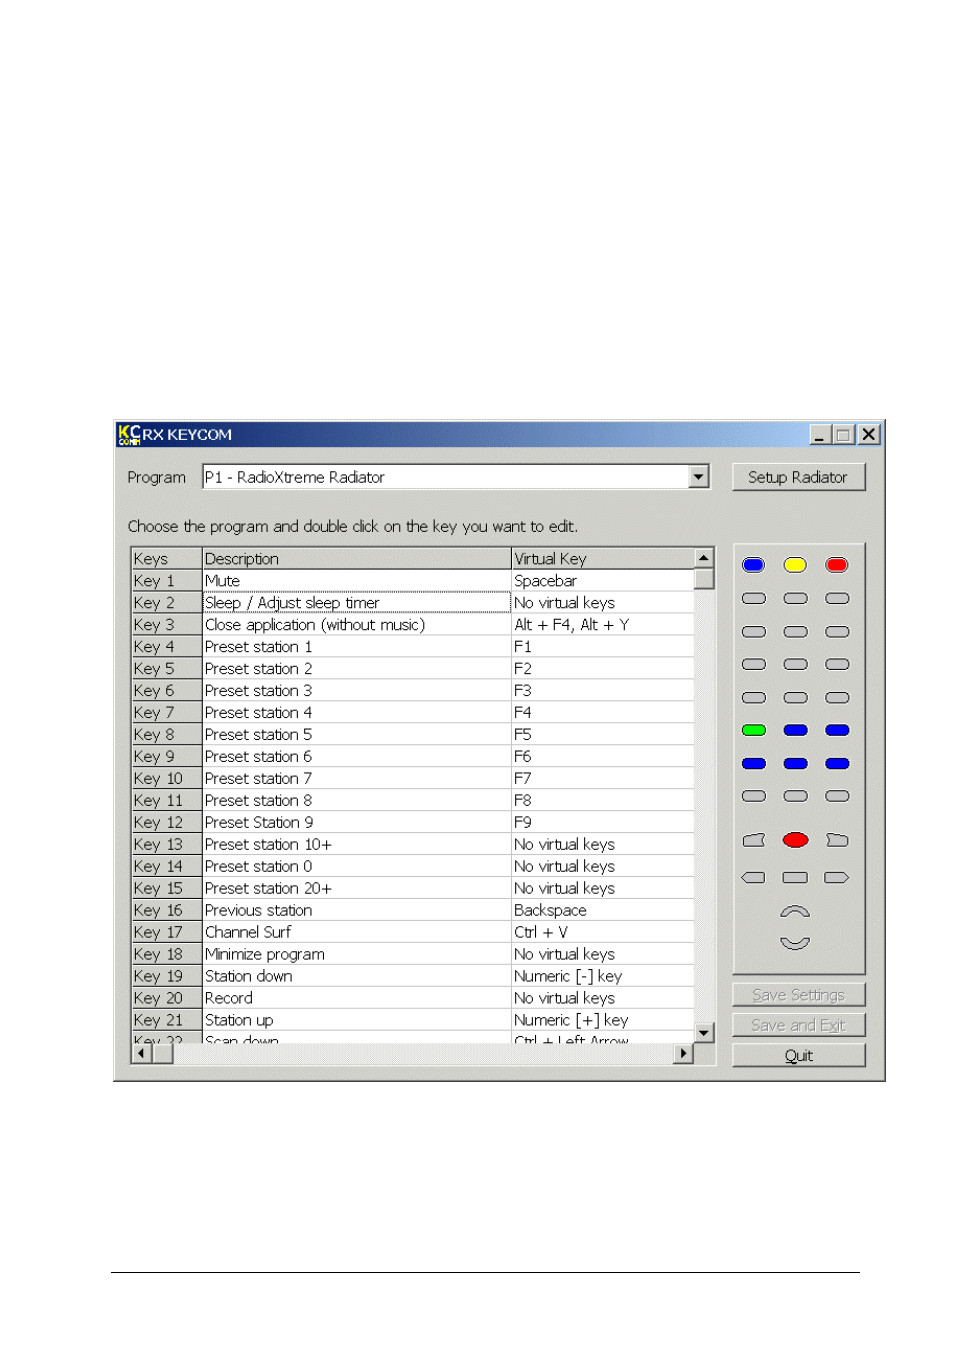Click the downward arc button on the remote
This screenshot has height=1350, width=954.
point(795,942)
